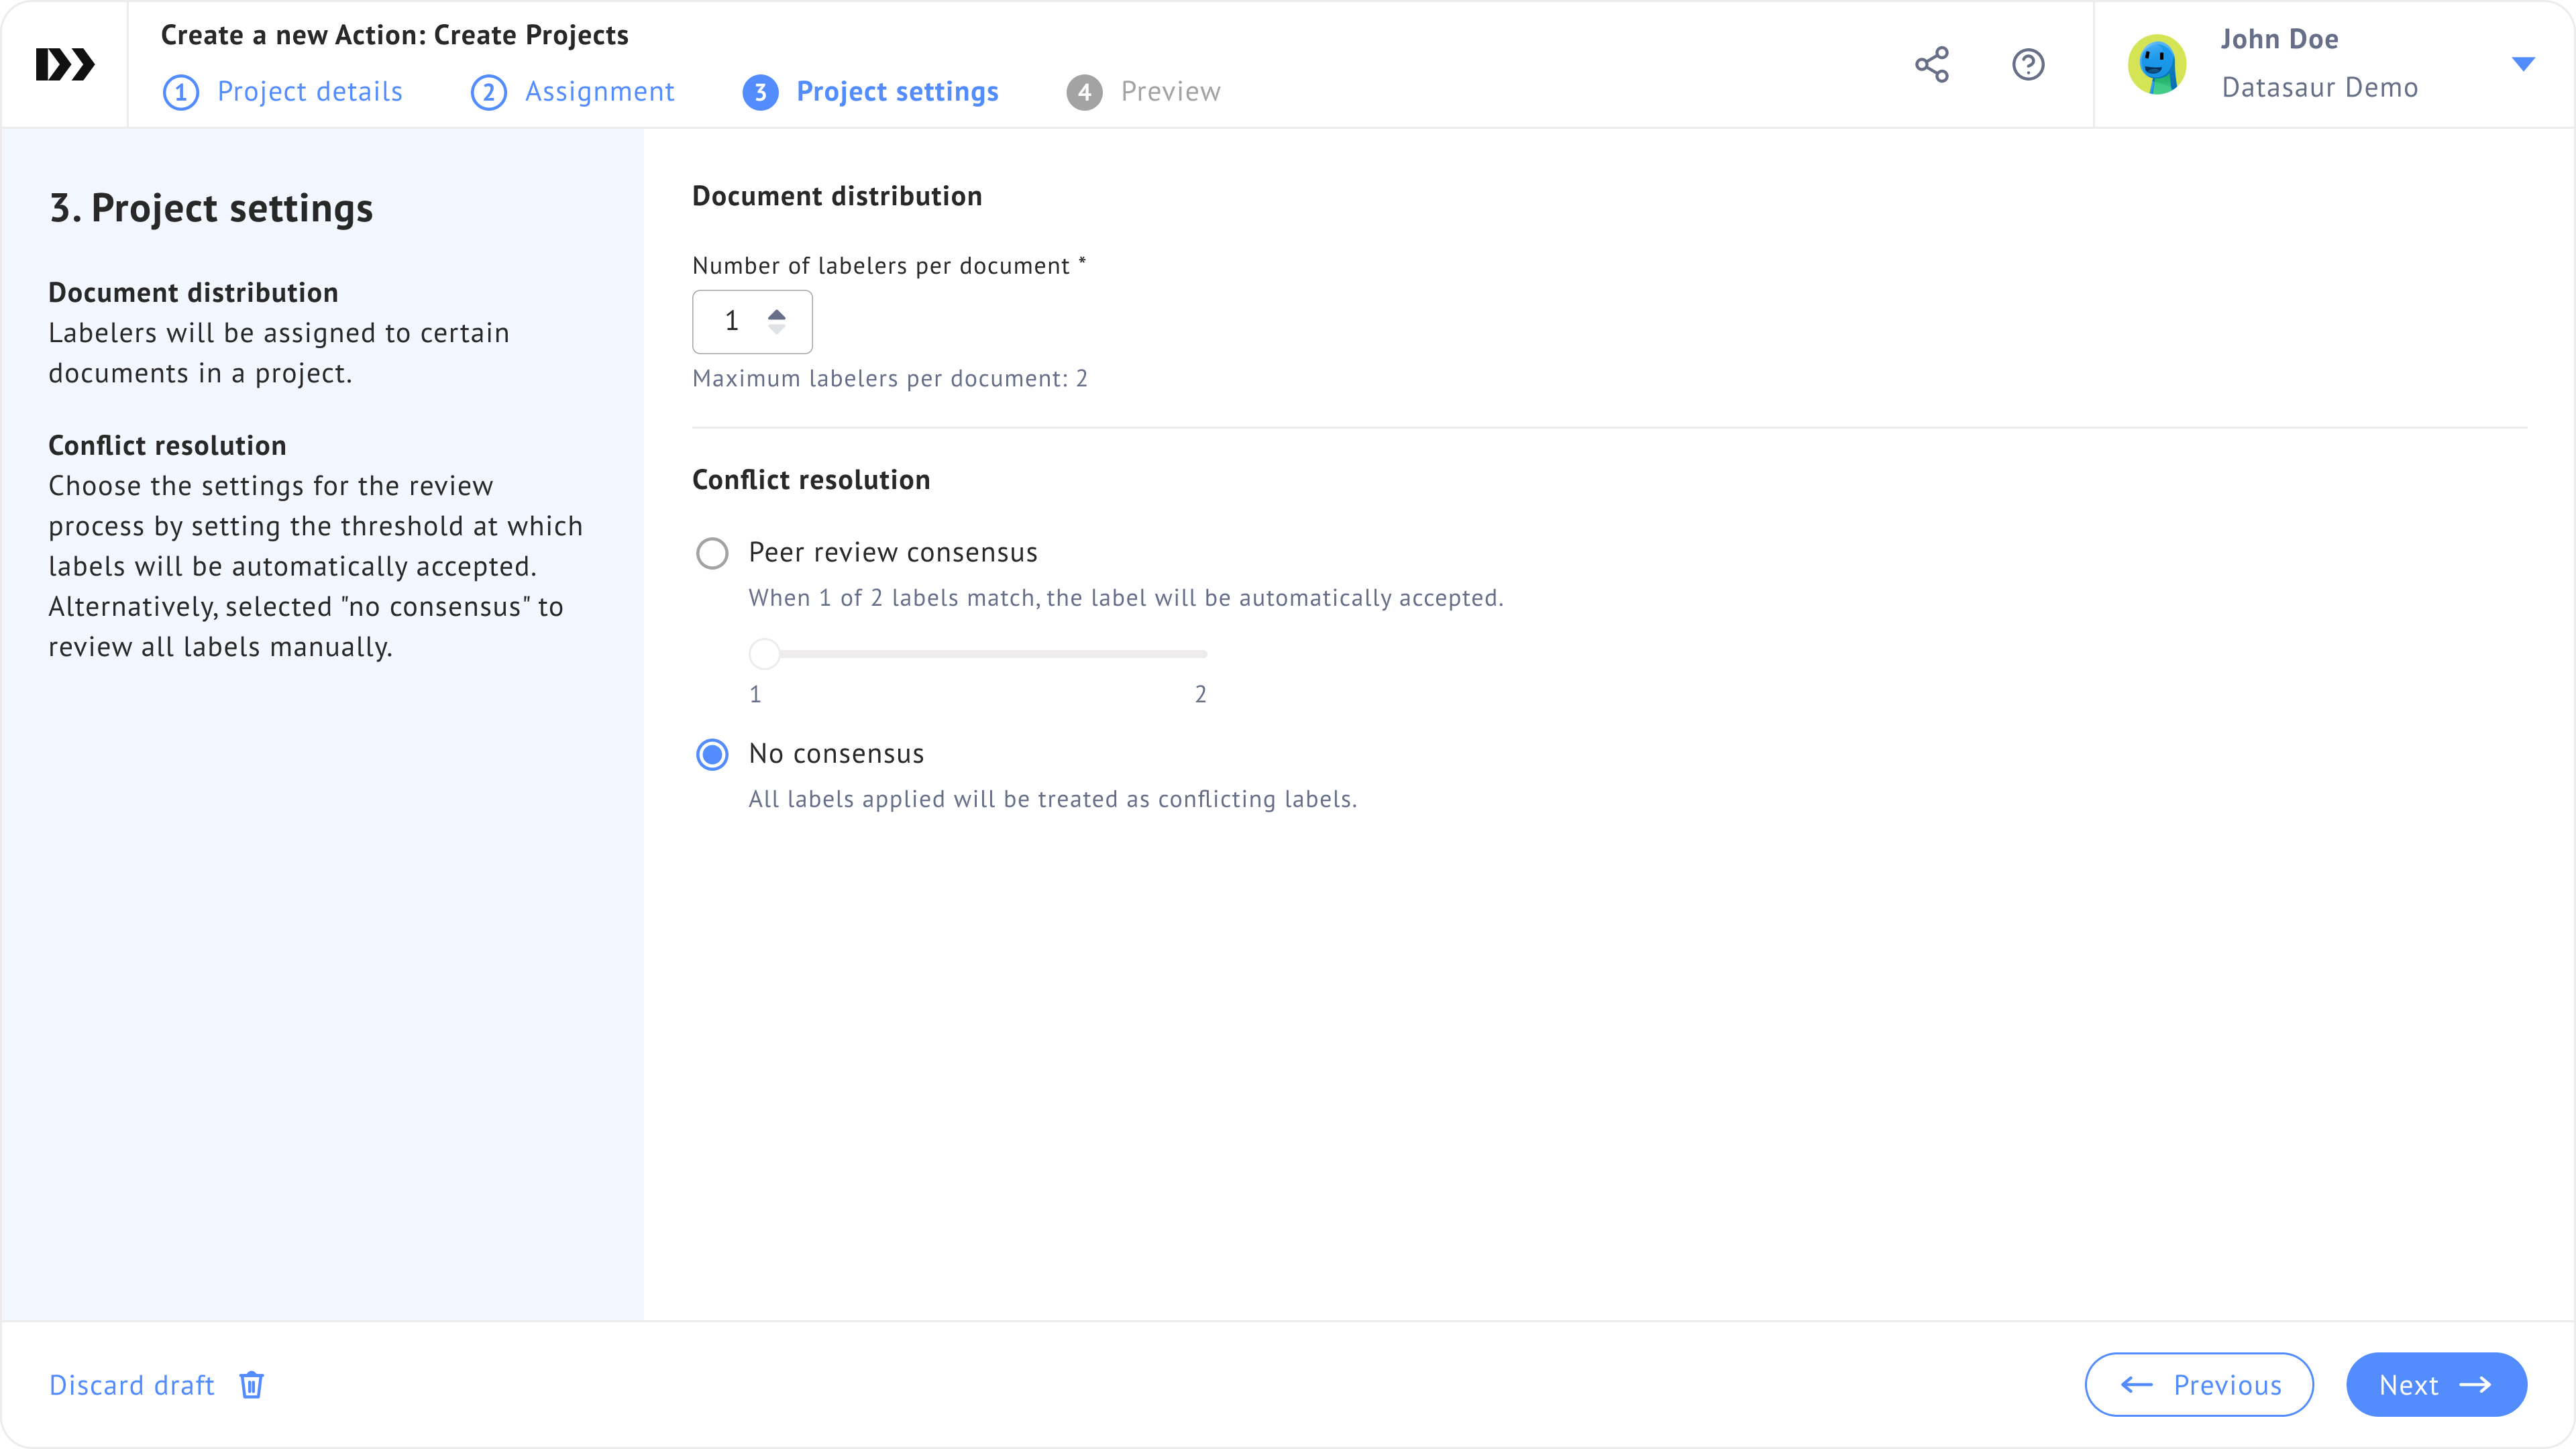Go to Project details step tab
2576x1449 pixels.
click(x=309, y=92)
